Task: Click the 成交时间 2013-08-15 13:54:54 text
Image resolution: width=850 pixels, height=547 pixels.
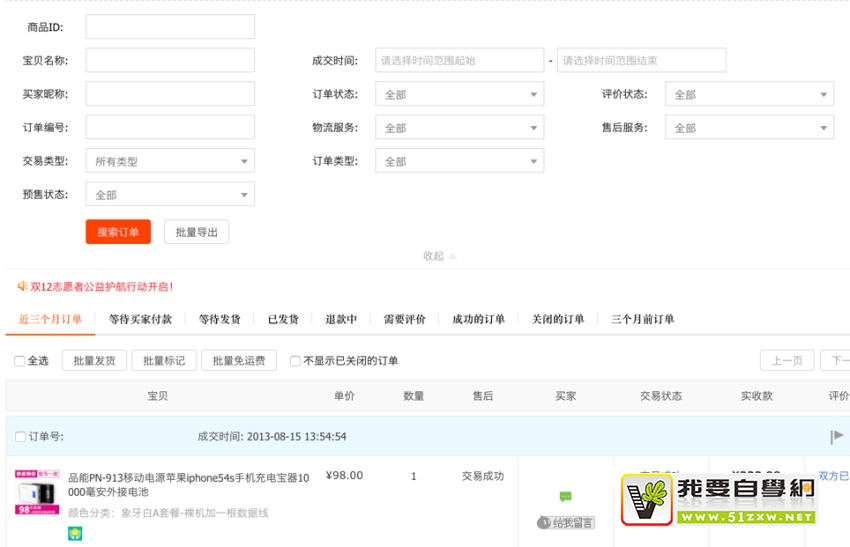Action: (x=272, y=436)
